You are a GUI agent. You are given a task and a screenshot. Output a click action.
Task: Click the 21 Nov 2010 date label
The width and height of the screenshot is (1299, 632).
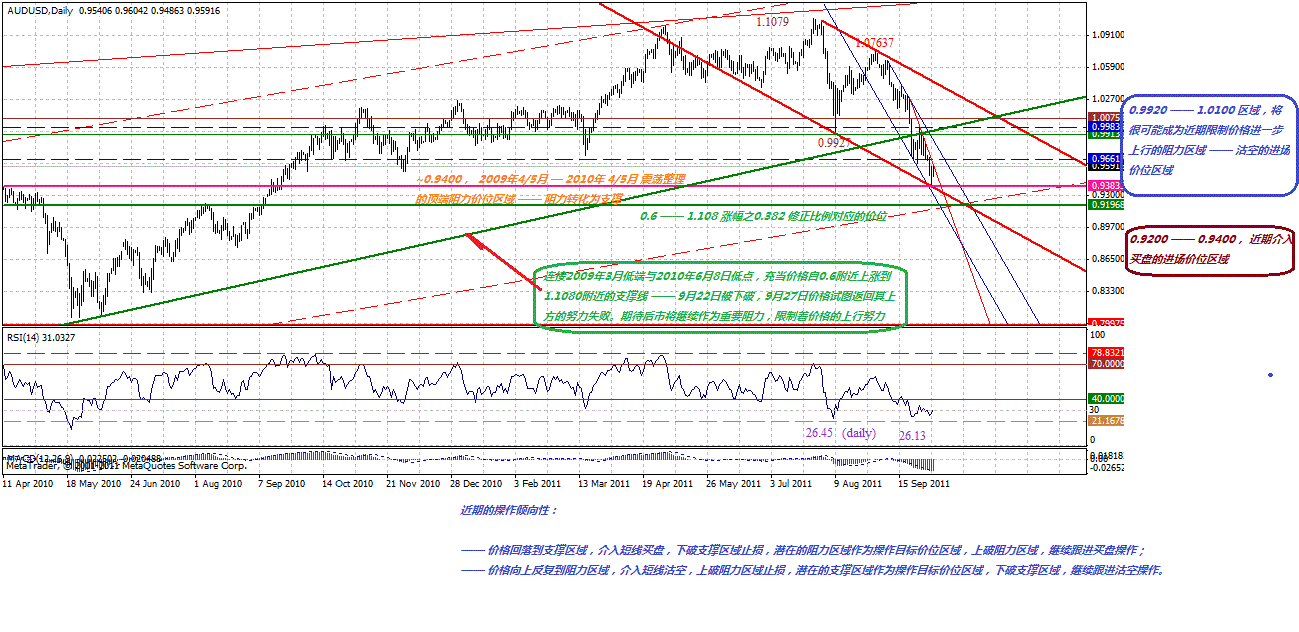[x=411, y=483]
